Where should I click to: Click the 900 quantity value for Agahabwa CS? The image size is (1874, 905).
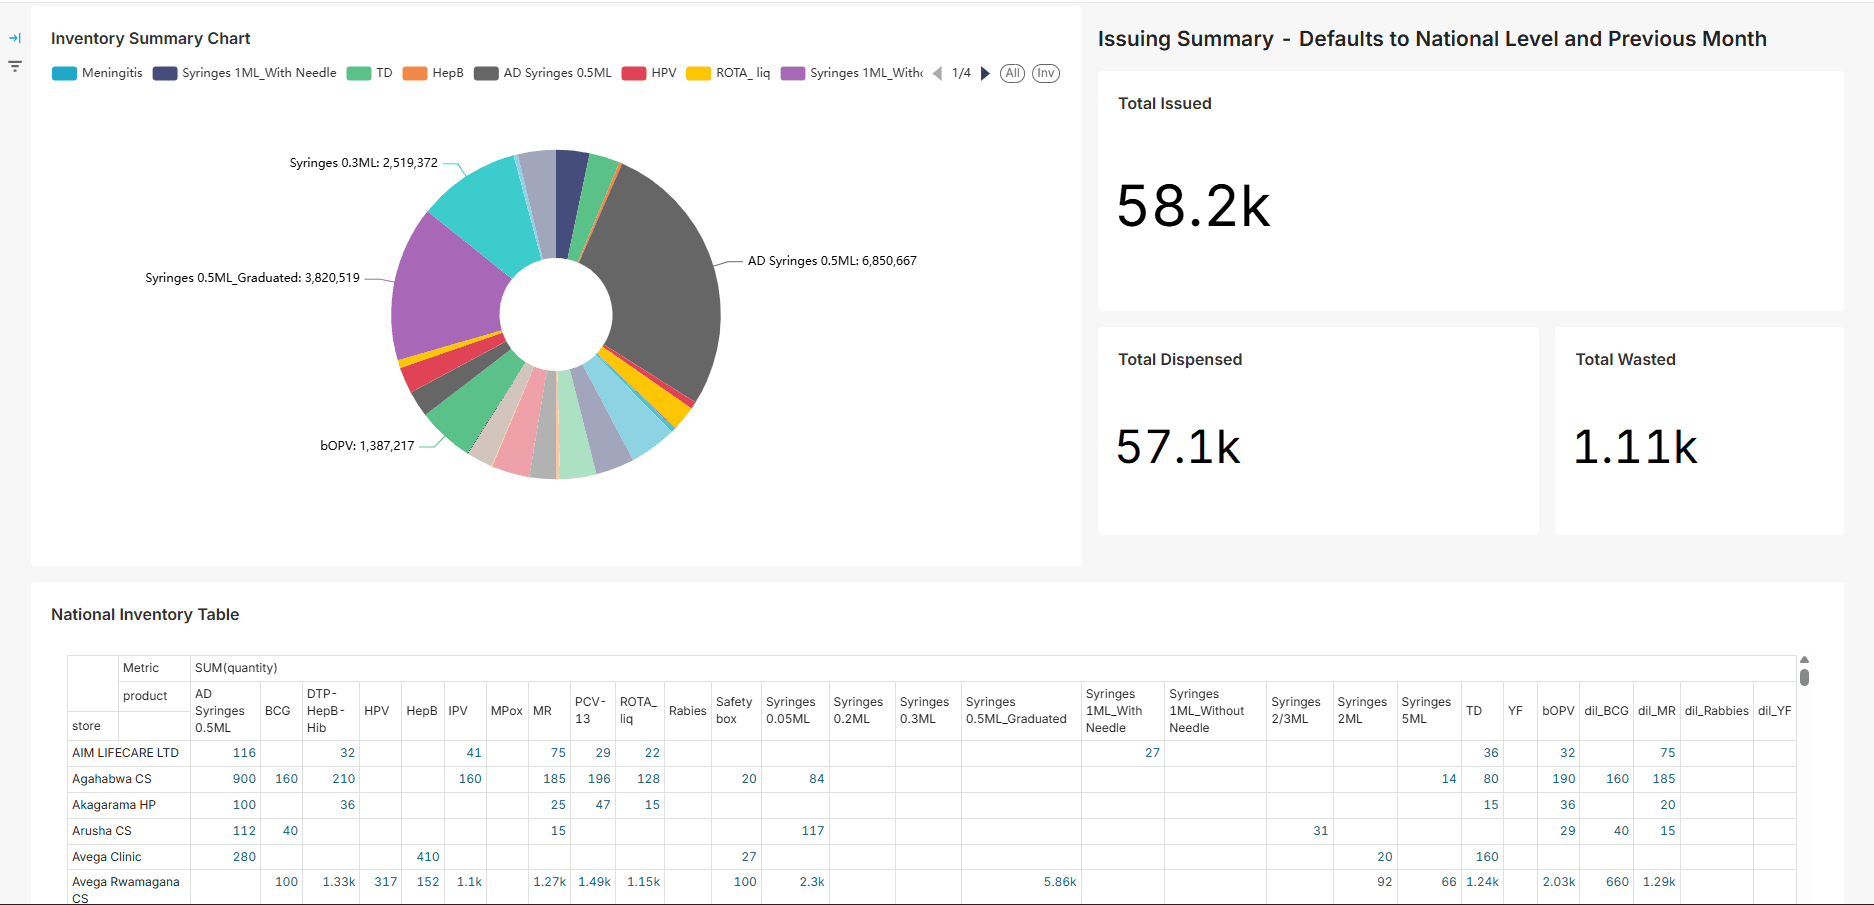click(x=243, y=778)
